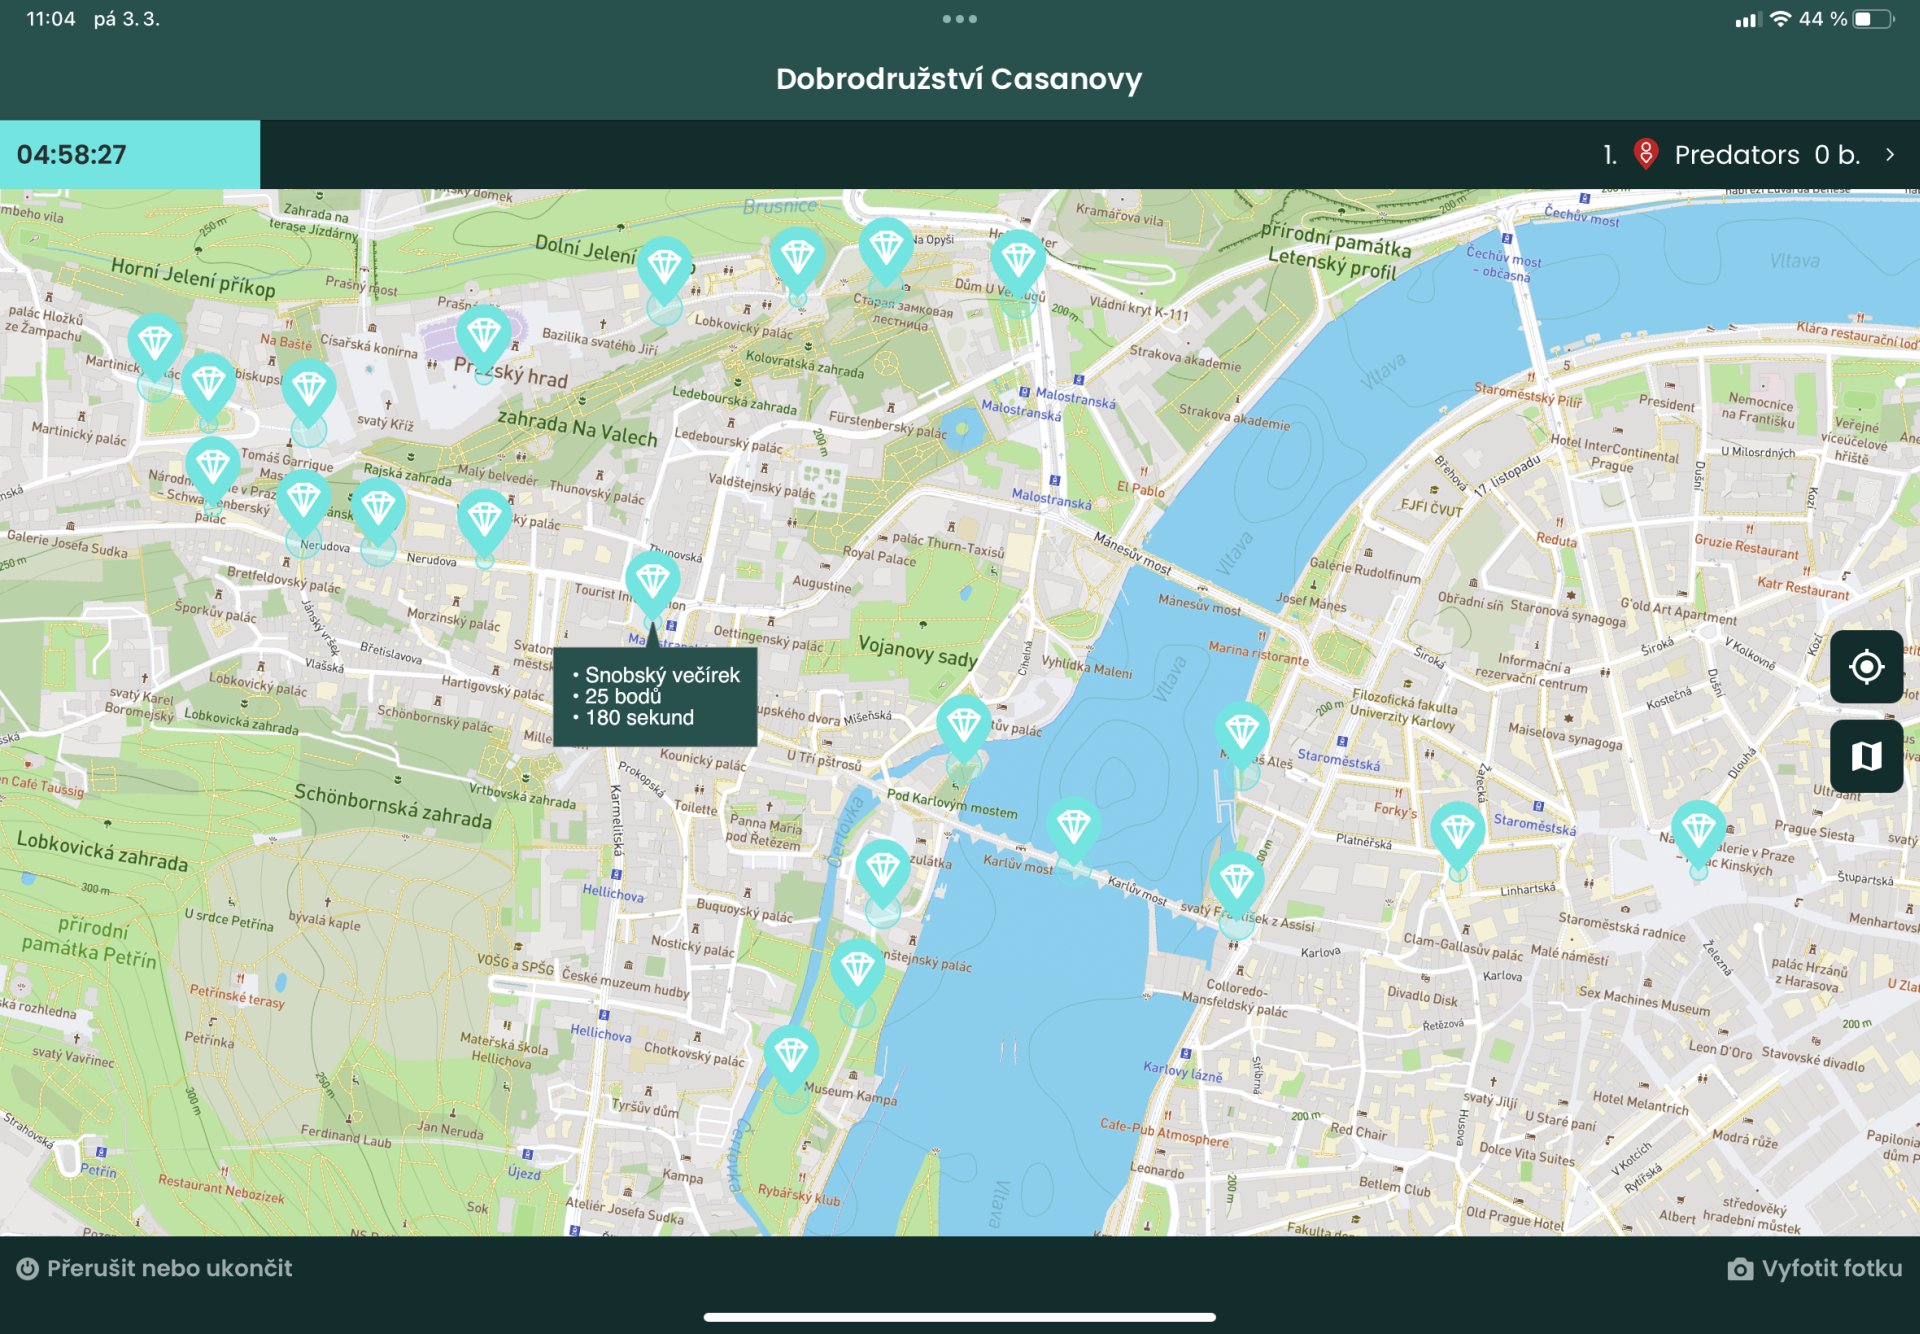Select the diamond marker left of svatý Kříž
The width and height of the screenshot is (1920, 1334).
[x=309, y=392]
